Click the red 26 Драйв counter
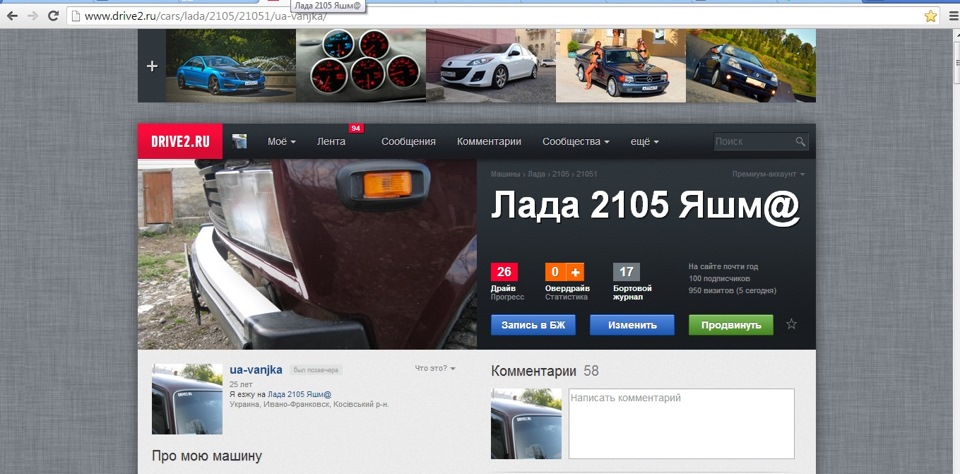Image resolution: width=960 pixels, height=474 pixels. 504,272
